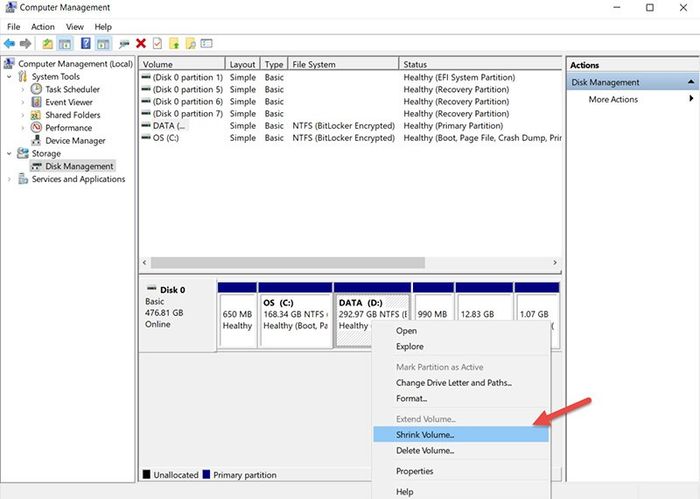Select the (Disk 0 partition 6) row
This screenshot has width=700, height=499.
(x=350, y=101)
